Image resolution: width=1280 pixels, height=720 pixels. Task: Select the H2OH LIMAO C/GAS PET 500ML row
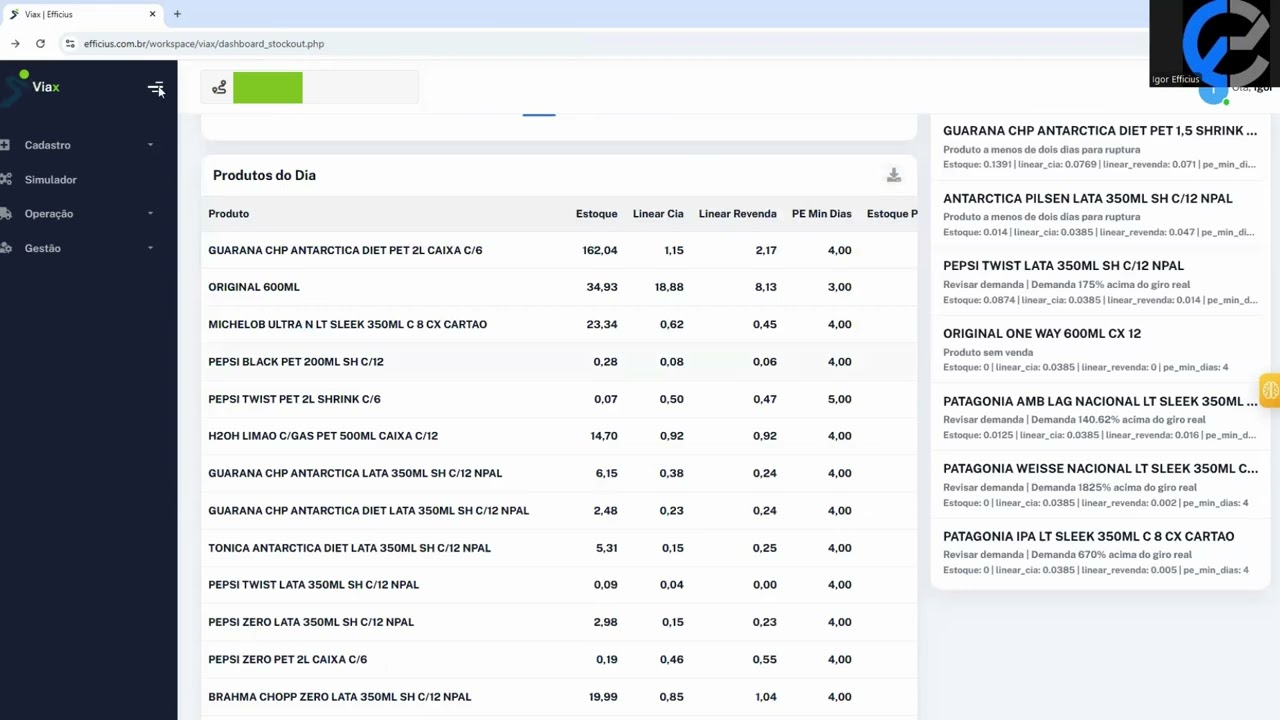(x=559, y=436)
